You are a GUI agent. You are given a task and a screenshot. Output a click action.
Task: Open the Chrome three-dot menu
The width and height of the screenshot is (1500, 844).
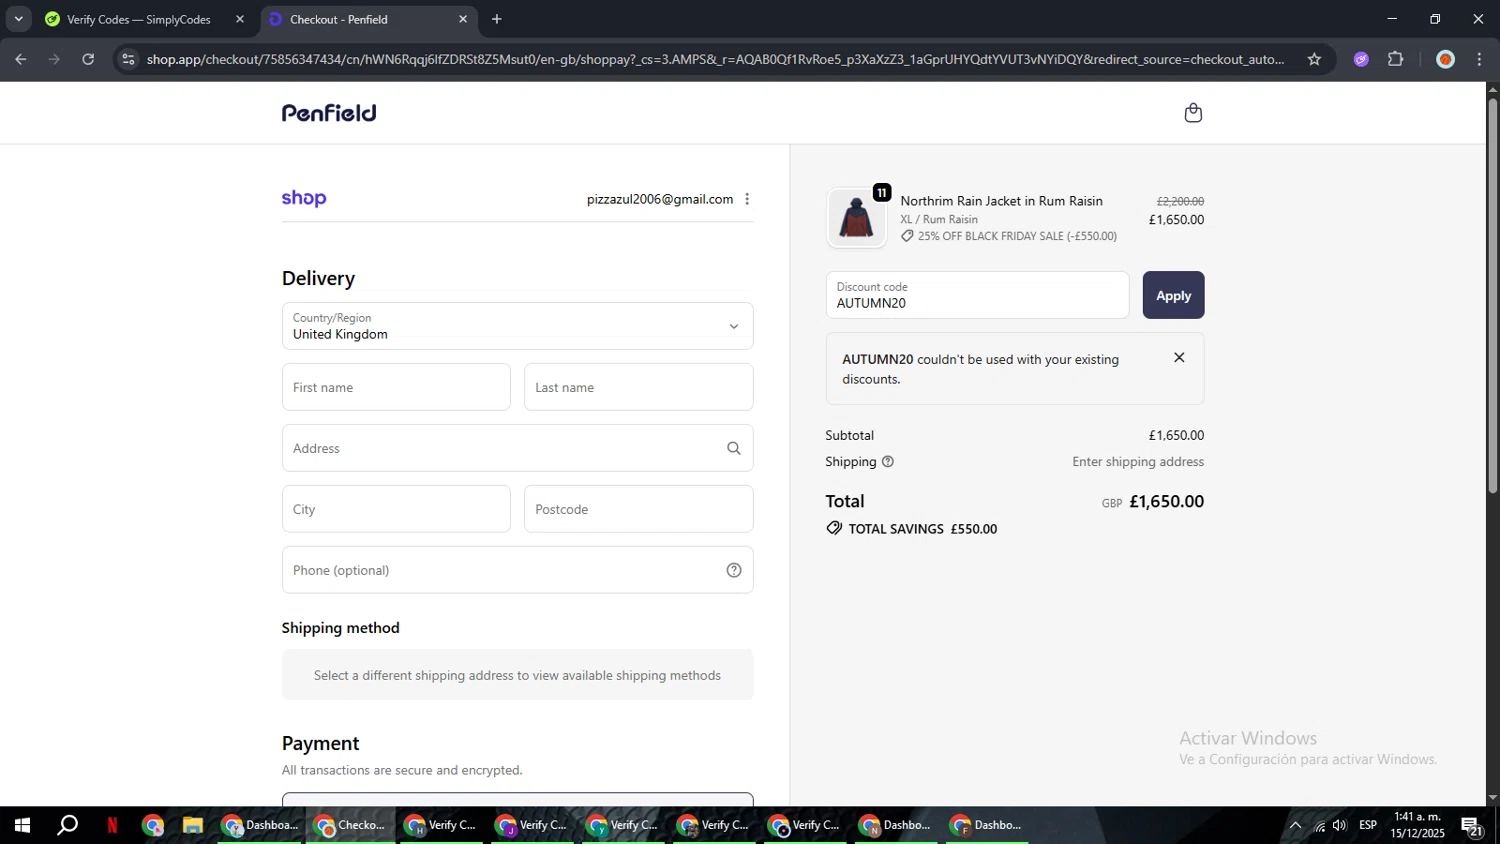tap(1479, 59)
